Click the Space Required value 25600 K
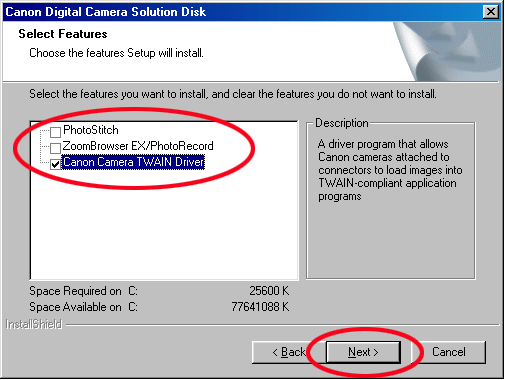Viewport: 505px width, 380px height. (269, 291)
